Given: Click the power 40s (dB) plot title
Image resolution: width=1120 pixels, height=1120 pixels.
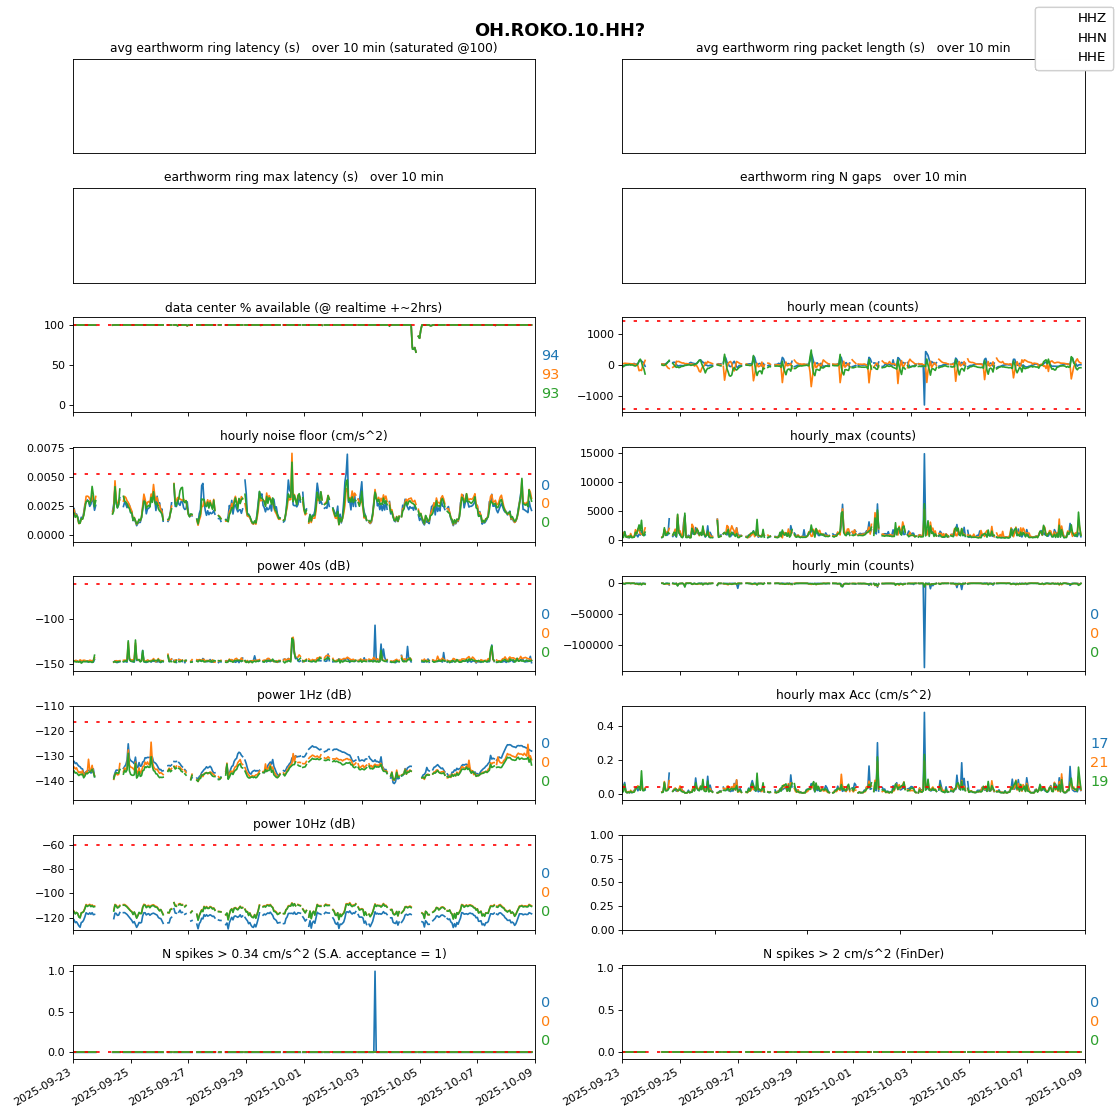Looking at the screenshot, I should click(303, 566).
